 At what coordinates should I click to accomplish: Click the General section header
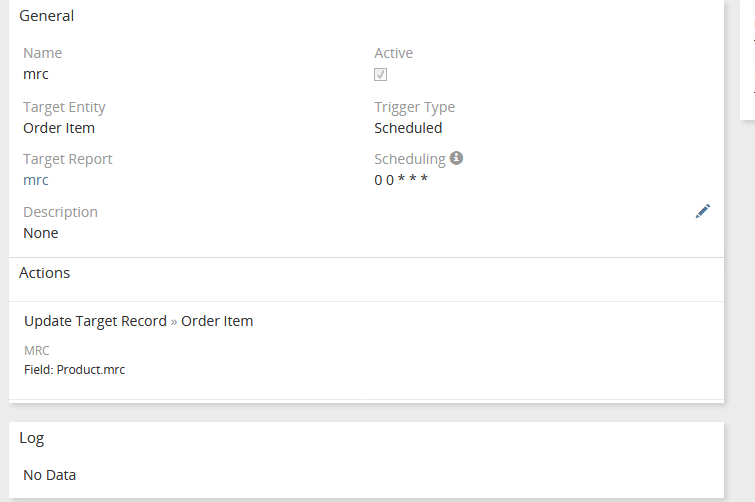(x=46, y=16)
